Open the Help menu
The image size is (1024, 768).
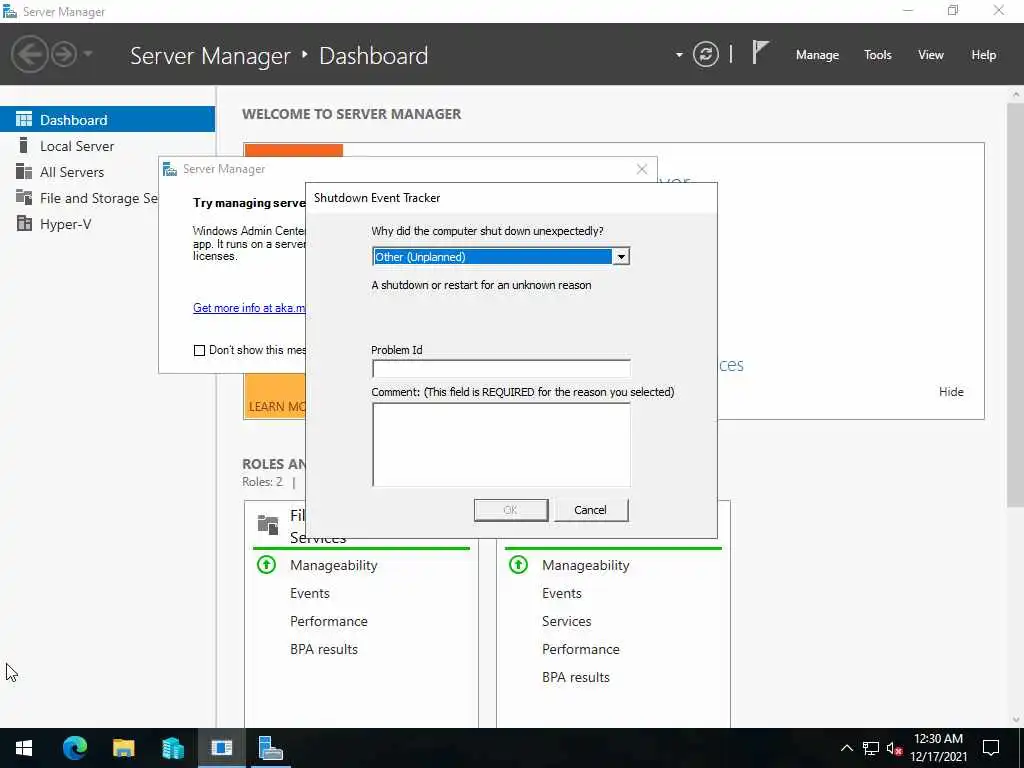click(984, 55)
